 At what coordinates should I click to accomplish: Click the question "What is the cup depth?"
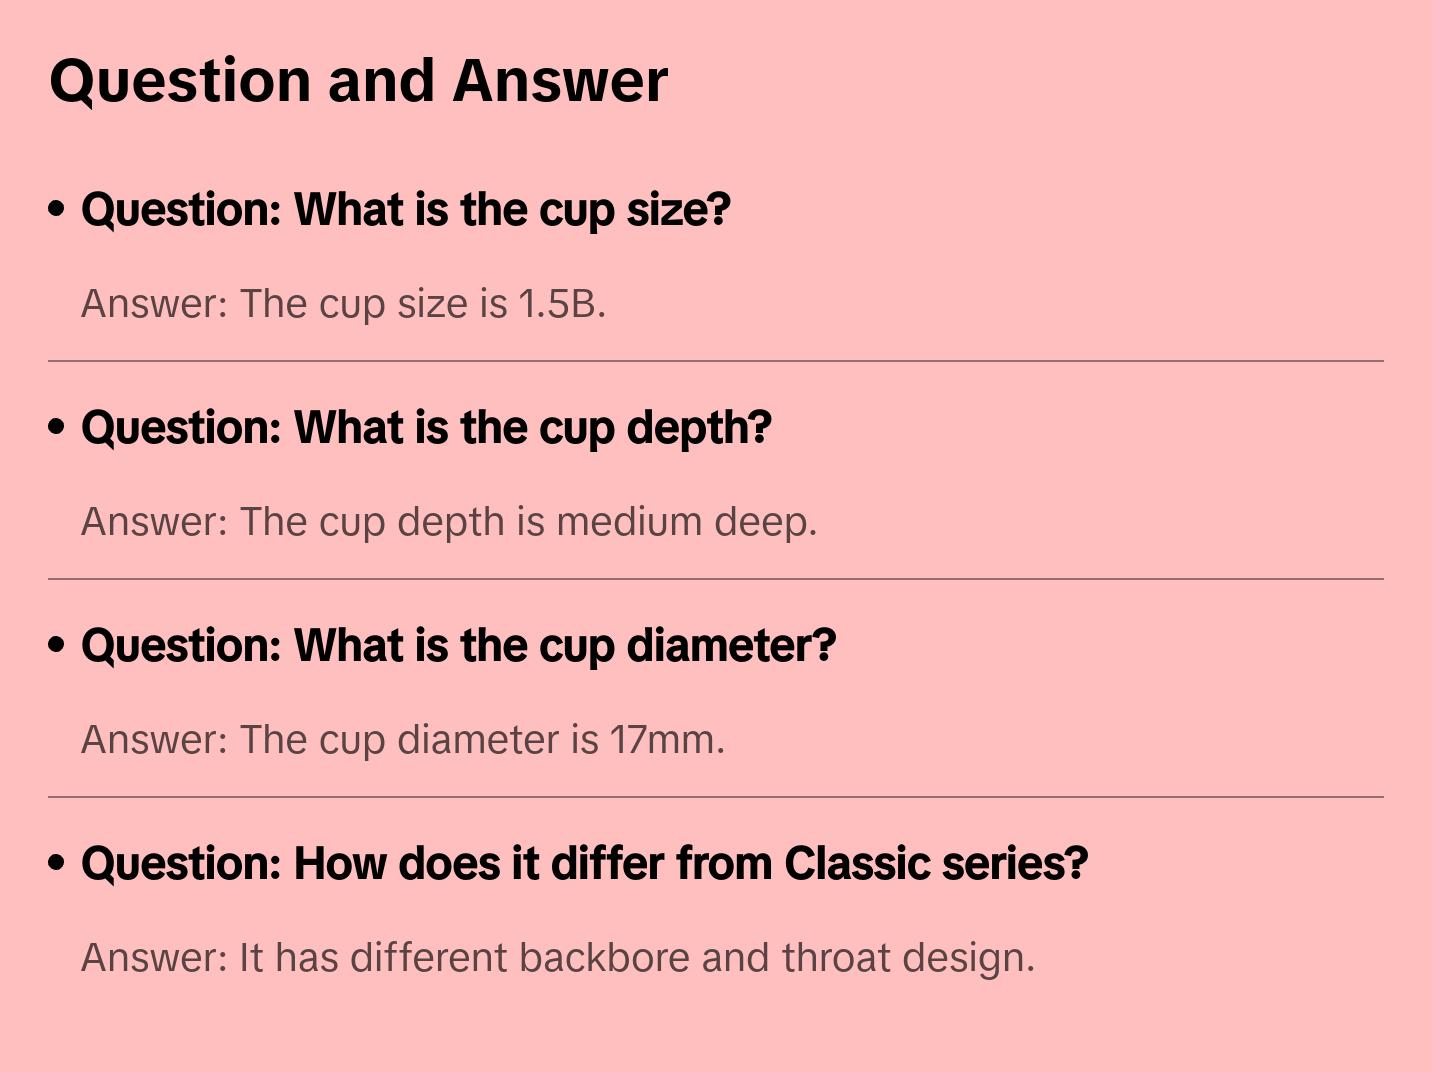[426, 428]
